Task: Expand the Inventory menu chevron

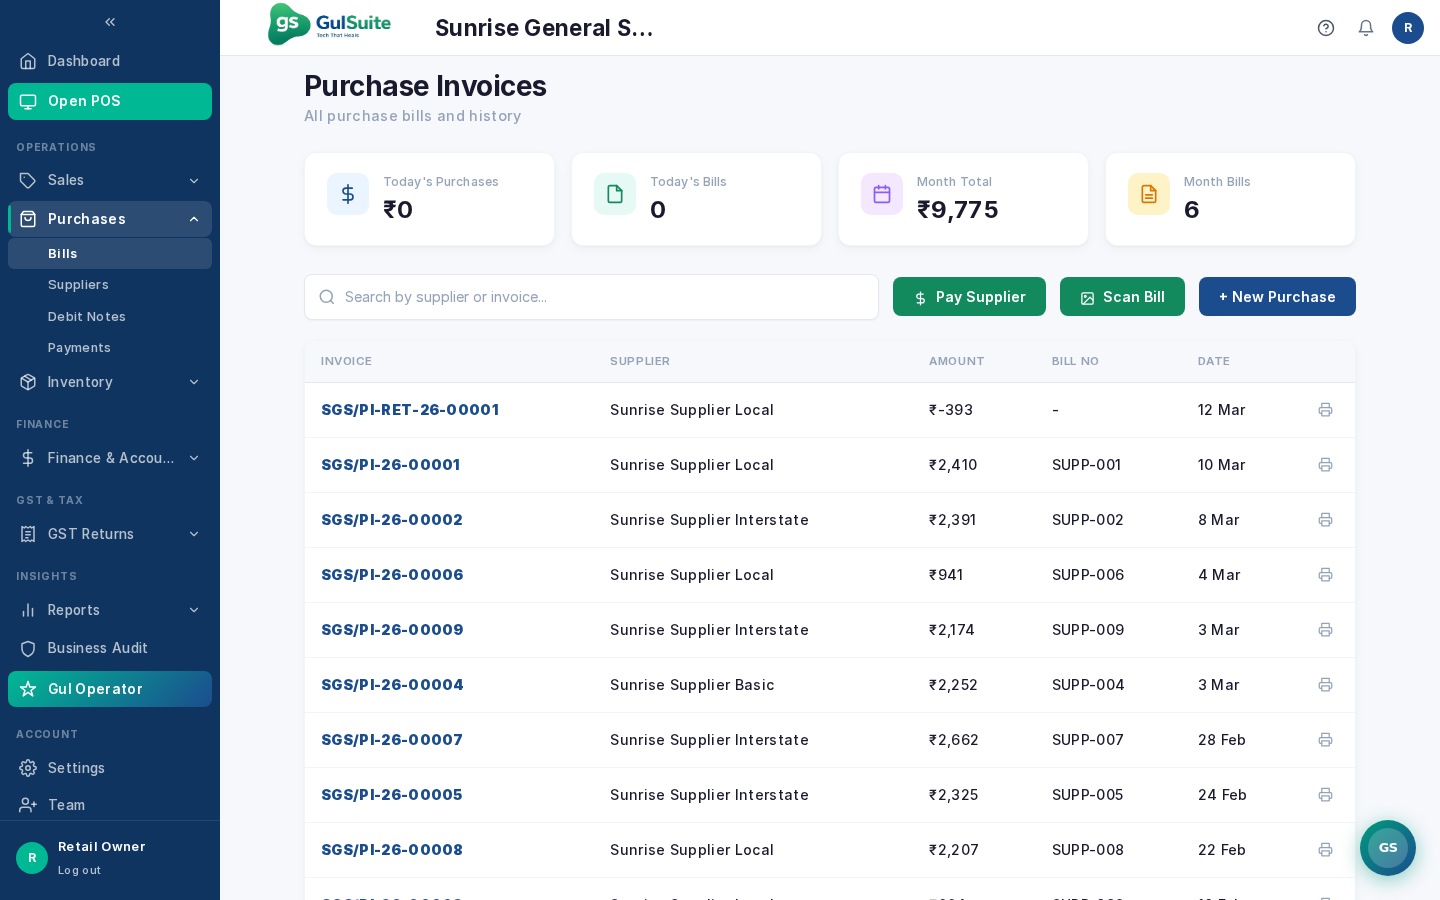Action: click(x=194, y=382)
